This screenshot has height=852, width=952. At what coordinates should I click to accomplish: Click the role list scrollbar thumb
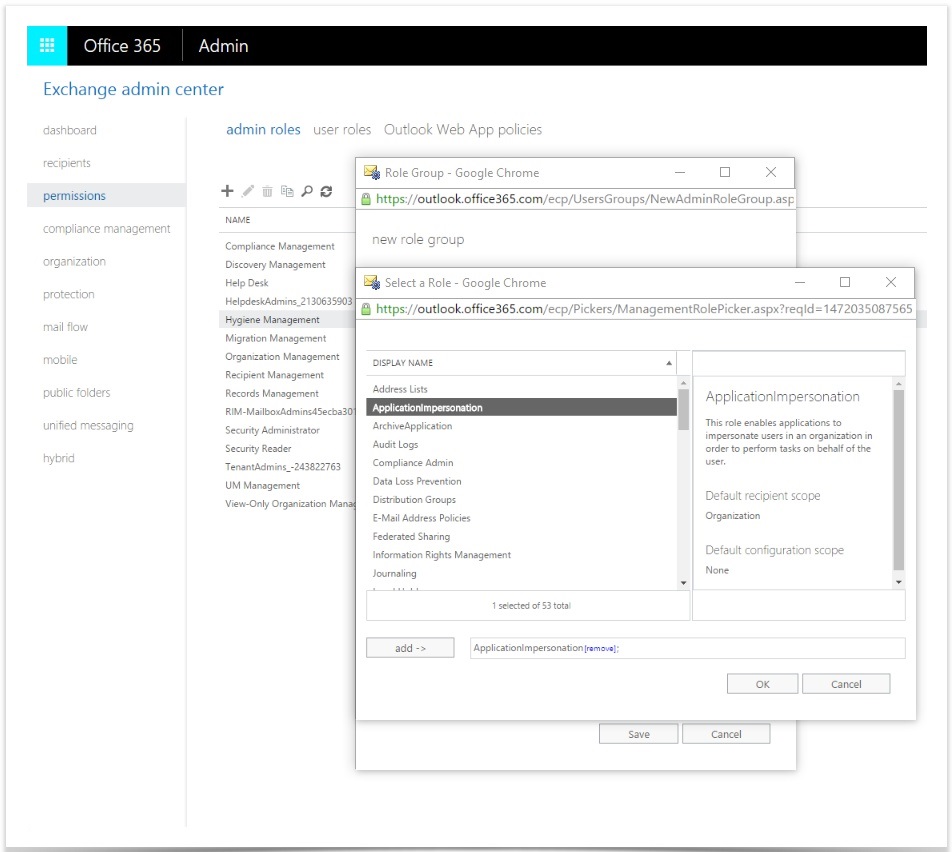[684, 409]
